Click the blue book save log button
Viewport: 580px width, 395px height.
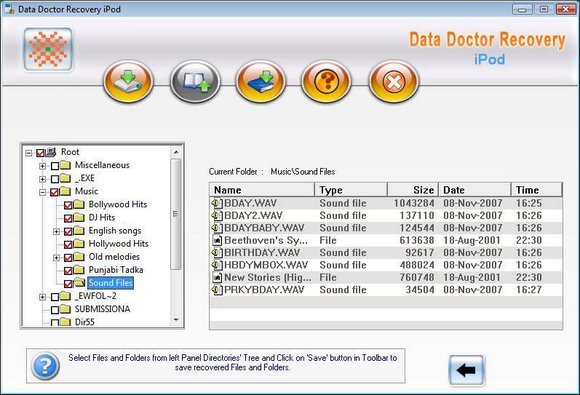[260, 82]
